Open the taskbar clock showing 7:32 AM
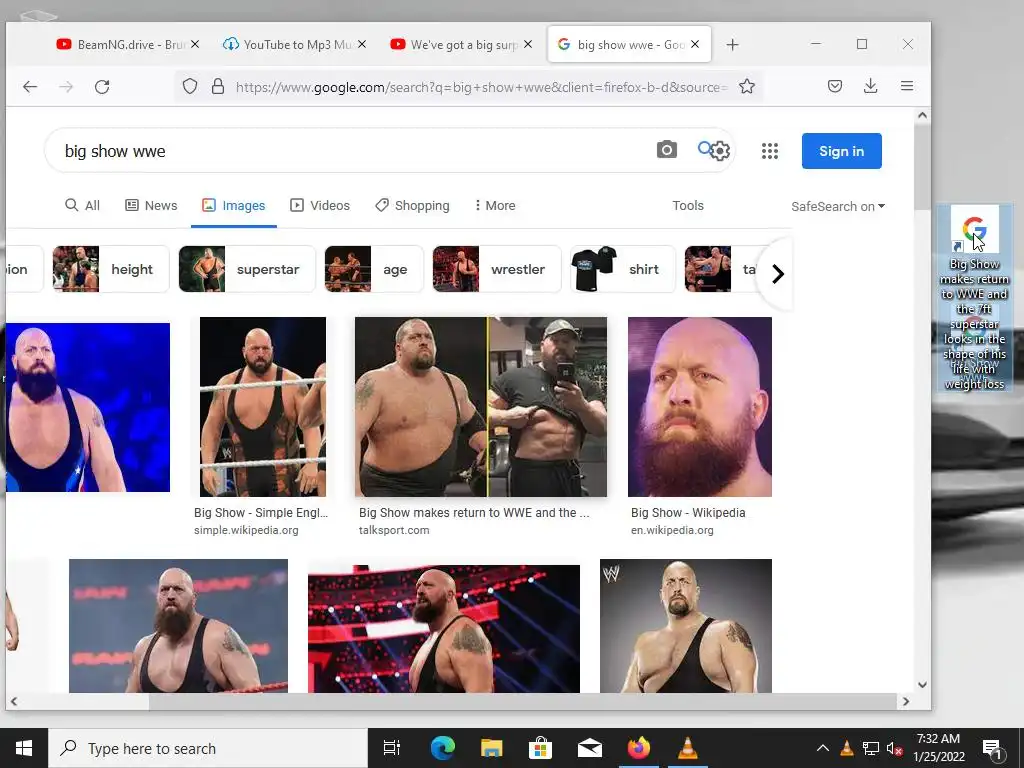Image resolution: width=1024 pixels, height=768 pixels. click(x=938, y=748)
